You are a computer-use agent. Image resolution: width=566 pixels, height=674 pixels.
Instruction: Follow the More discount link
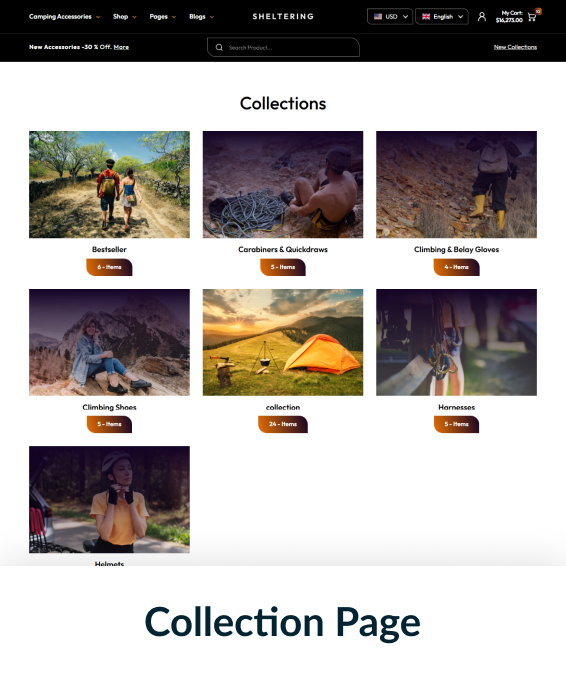(121, 47)
